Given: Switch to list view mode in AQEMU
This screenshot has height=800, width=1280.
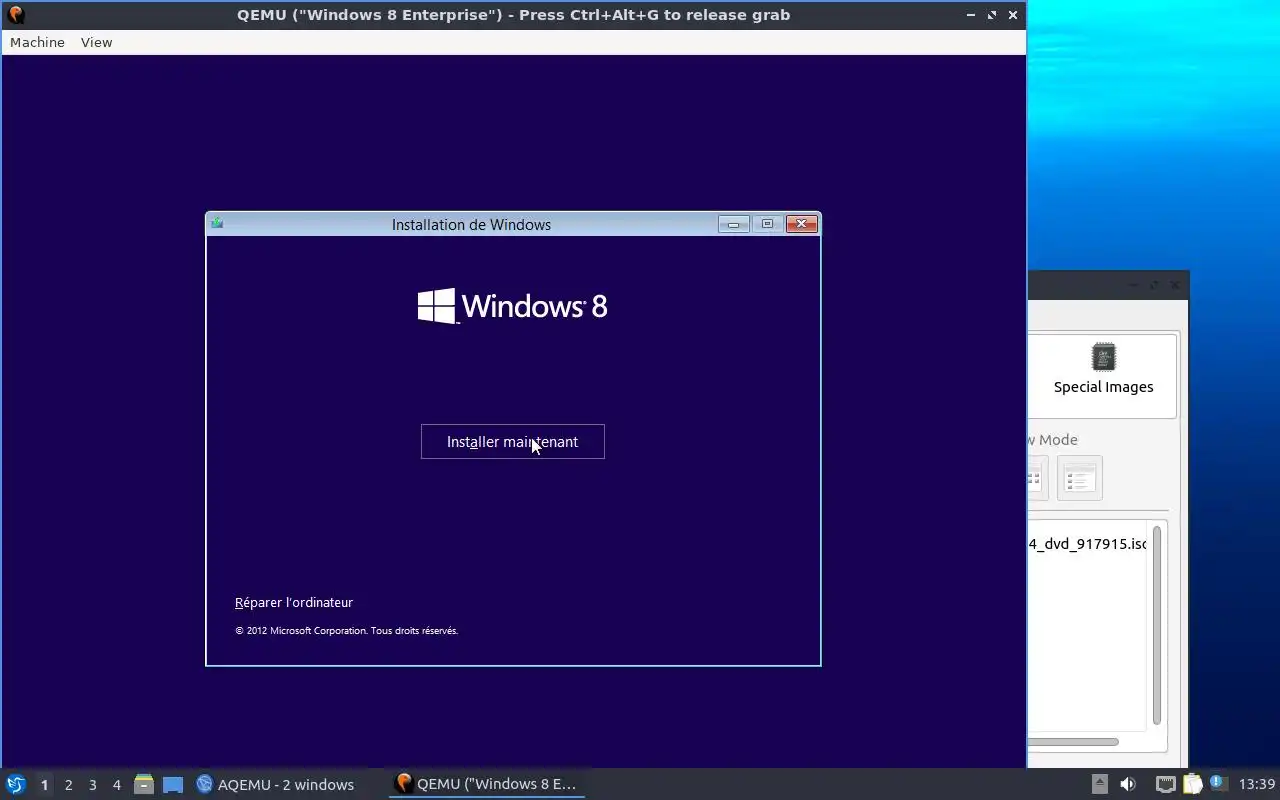Looking at the screenshot, I should tap(1079, 478).
